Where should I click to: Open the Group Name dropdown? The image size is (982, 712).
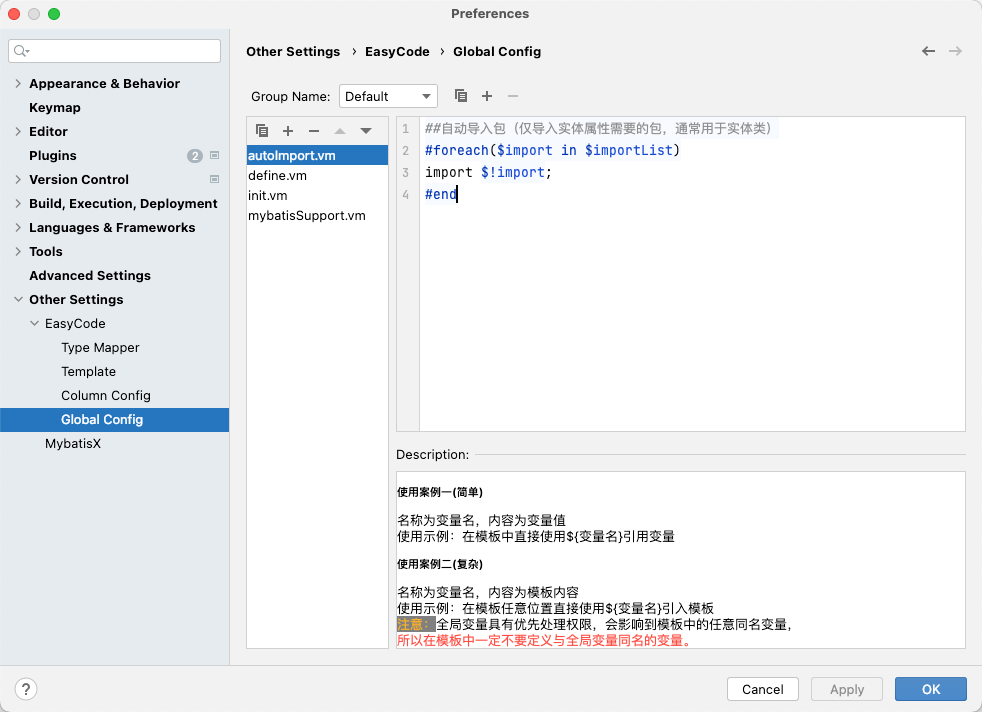click(x=388, y=96)
